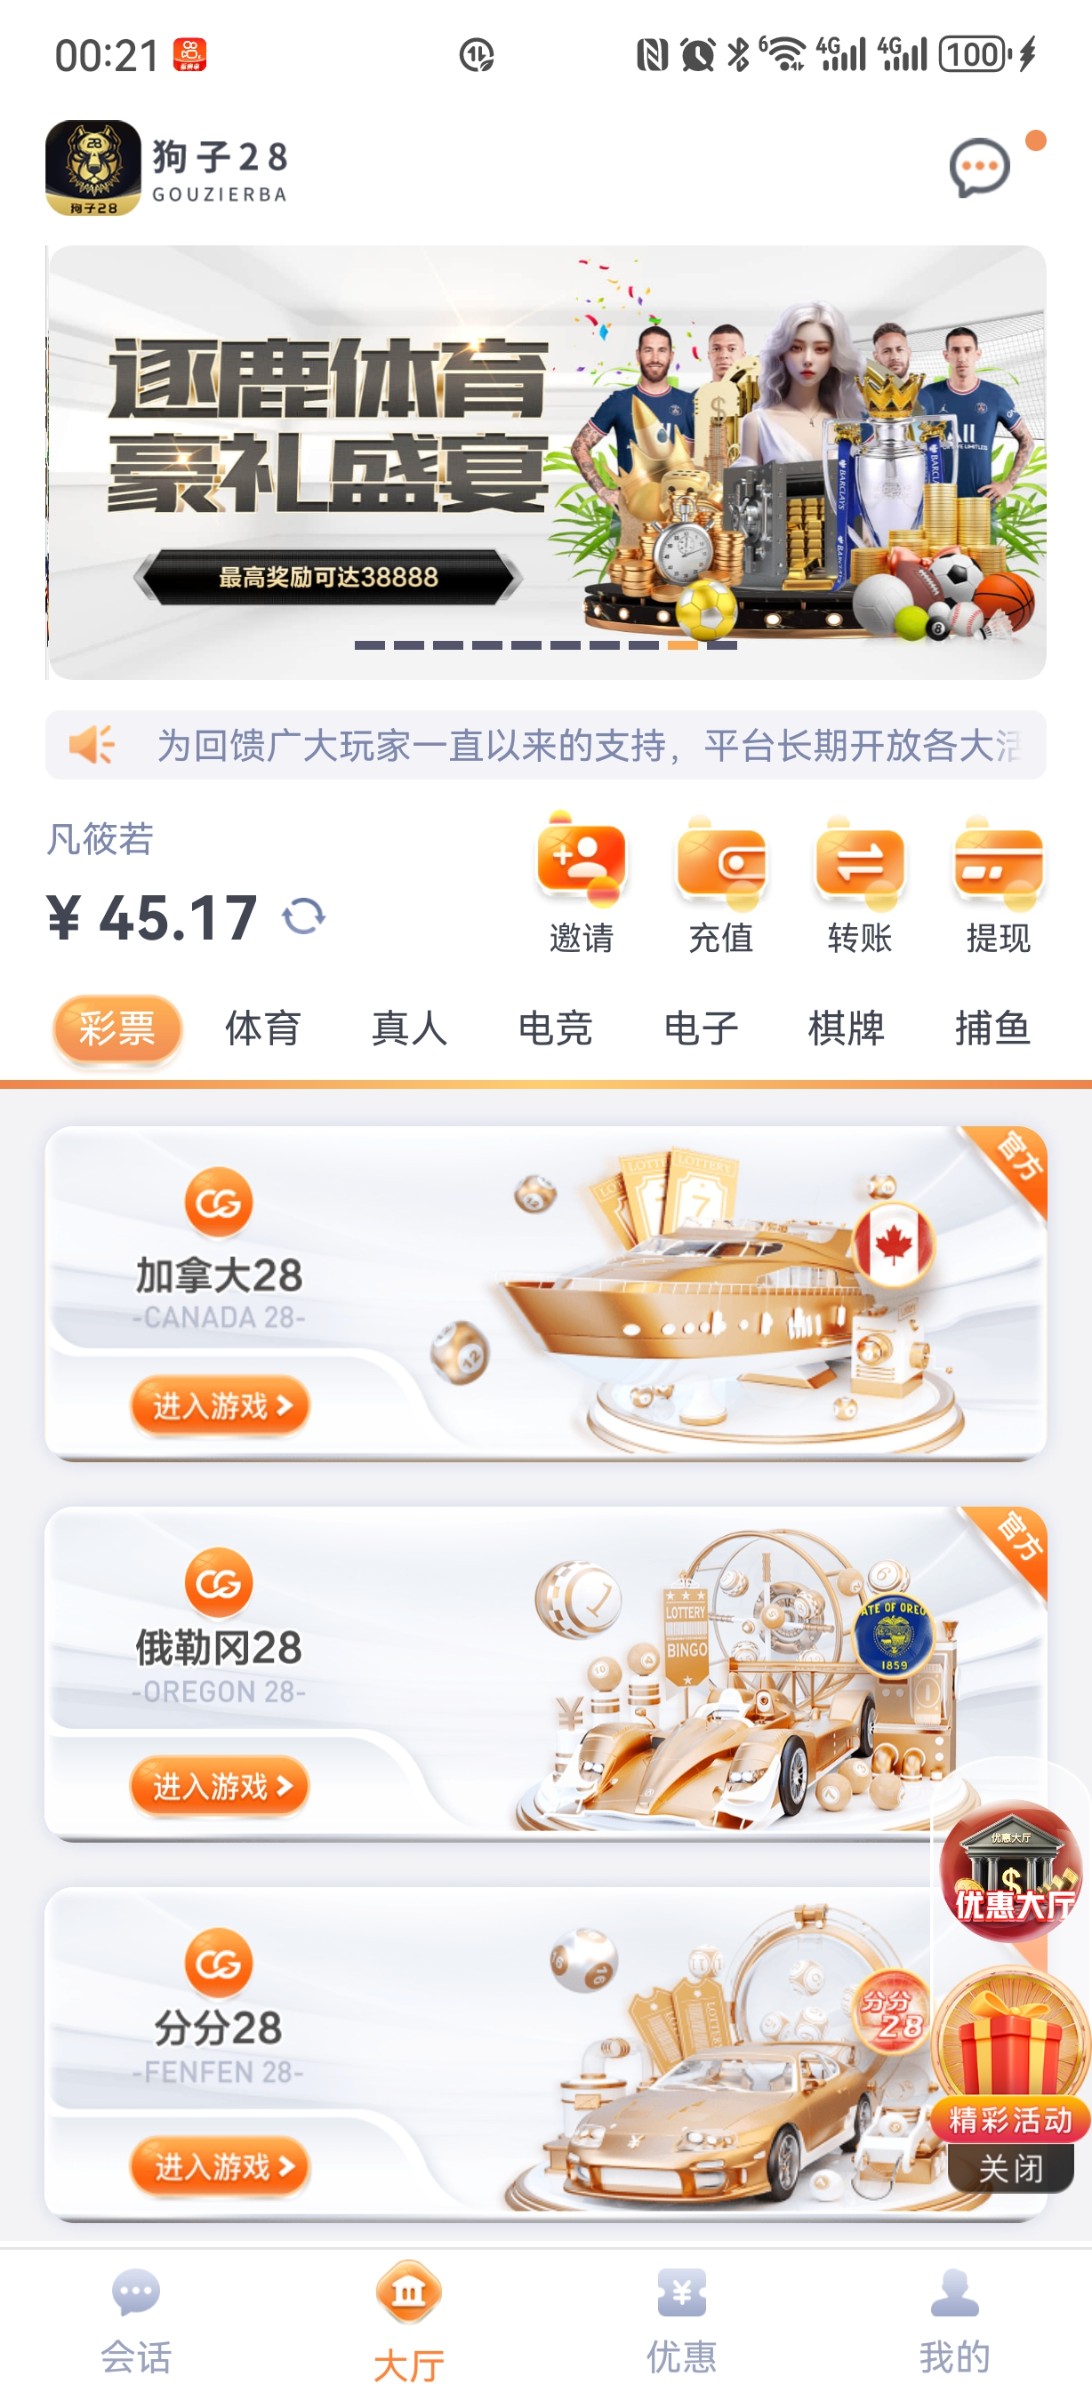Close the floating activity widget with 关闭

point(1011,2168)
